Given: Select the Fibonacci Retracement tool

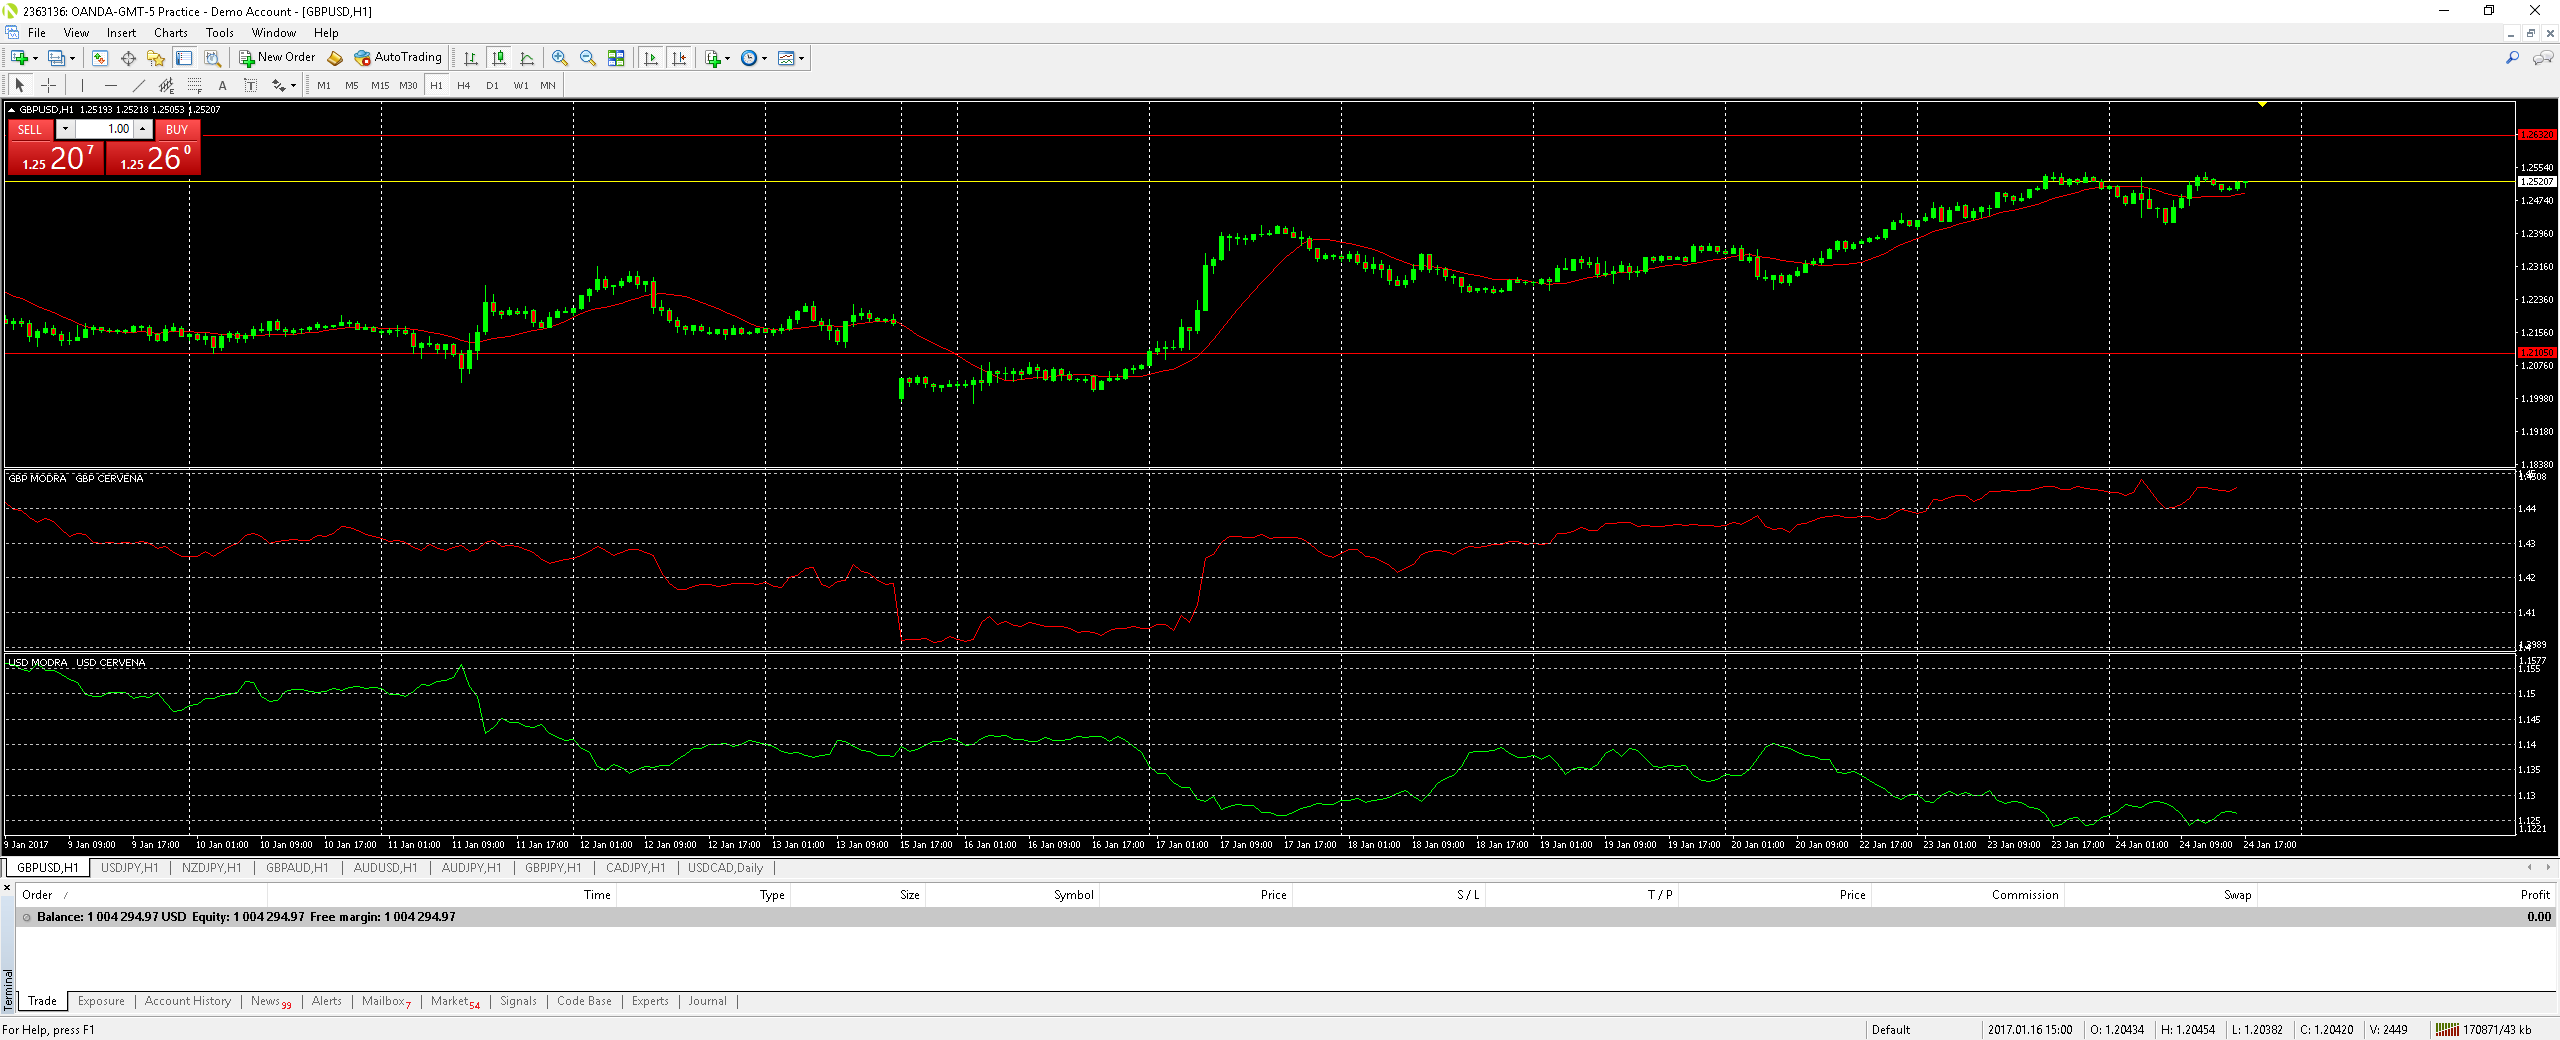Looking at the screenshot, I should pyautogui.click(x=195, y=86).
